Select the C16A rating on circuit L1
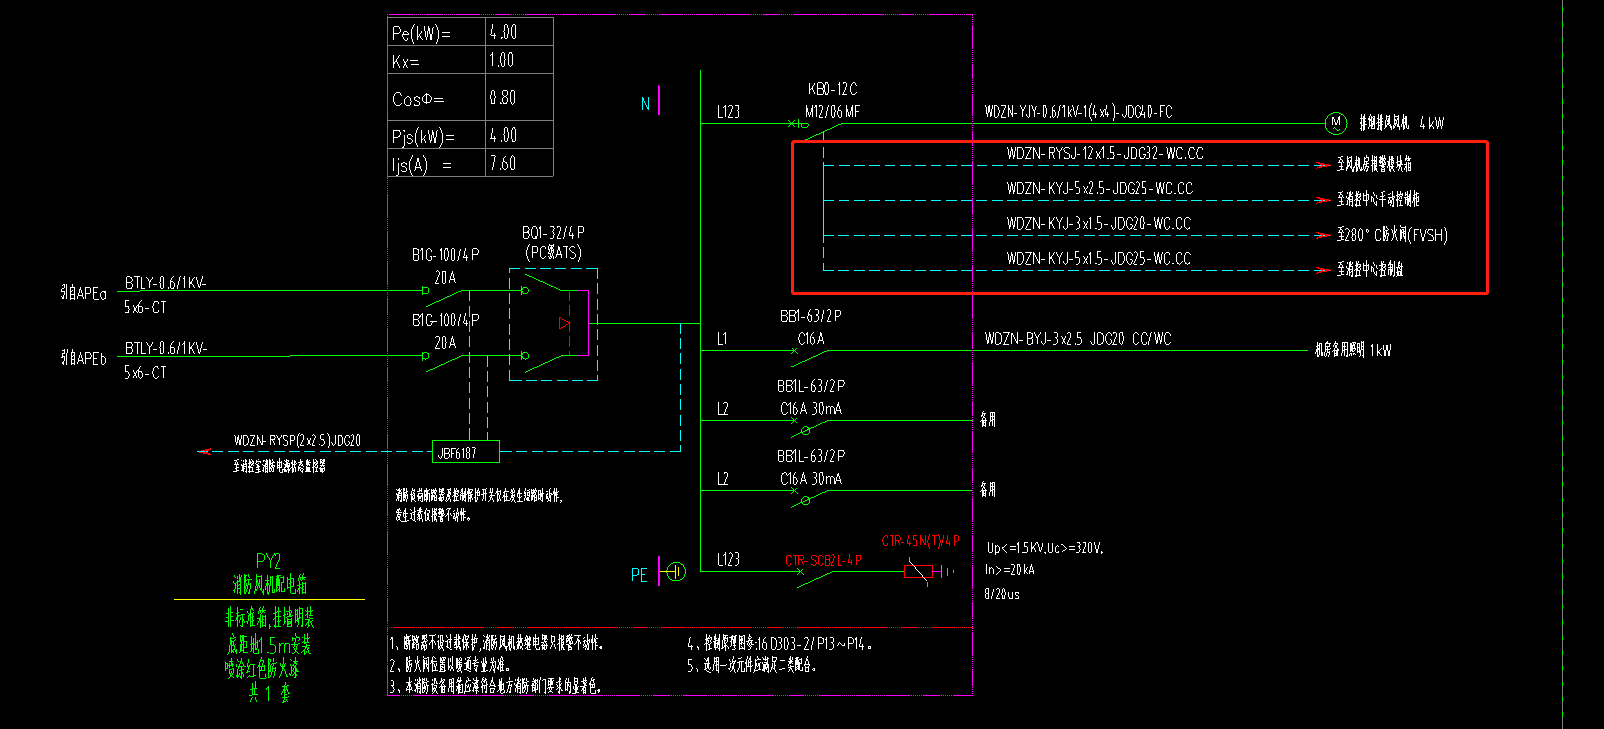The height and width of the screenshot is (729, 1604). (x=811, y=339)
